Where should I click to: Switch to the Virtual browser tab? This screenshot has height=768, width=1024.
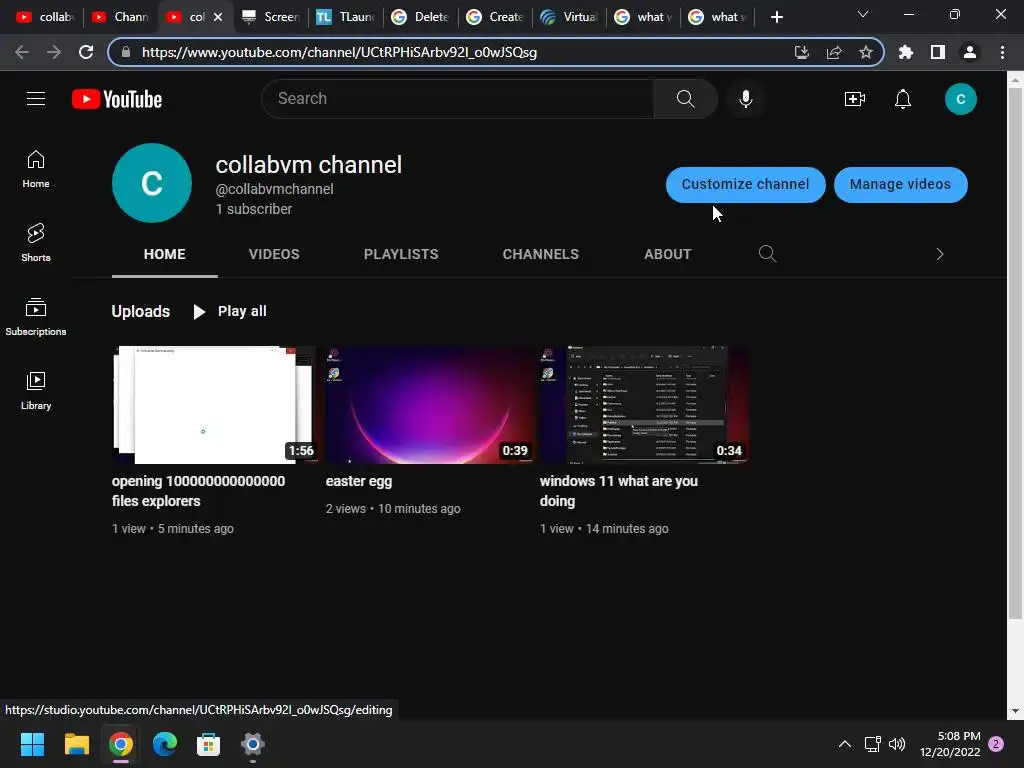pyautogui.click(x=569, y=17)
